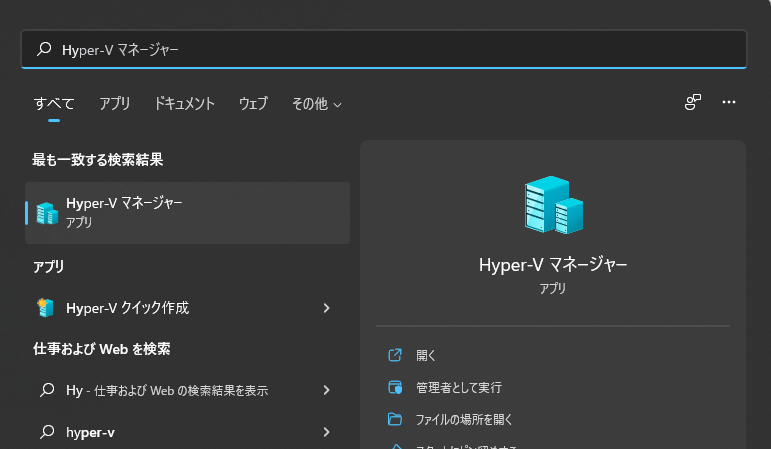The image size is (771, 449).
Task: Click 管理者として実行 action
Action: [458, 387]
